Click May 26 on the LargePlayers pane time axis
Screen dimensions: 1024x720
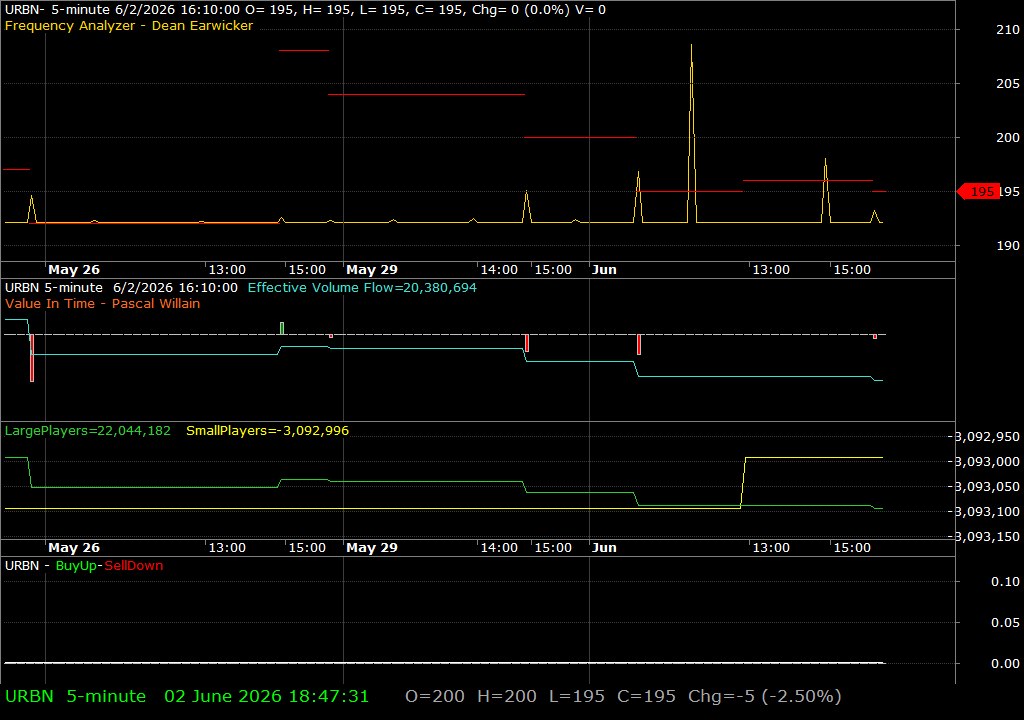coord(74,548)
